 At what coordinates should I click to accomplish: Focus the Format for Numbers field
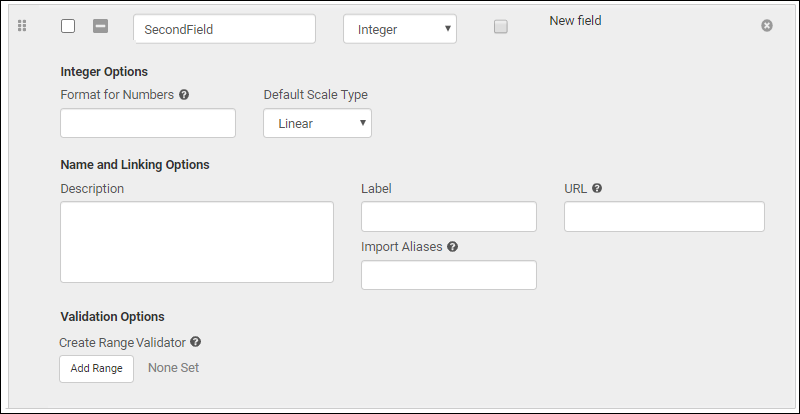coord(148,123)
